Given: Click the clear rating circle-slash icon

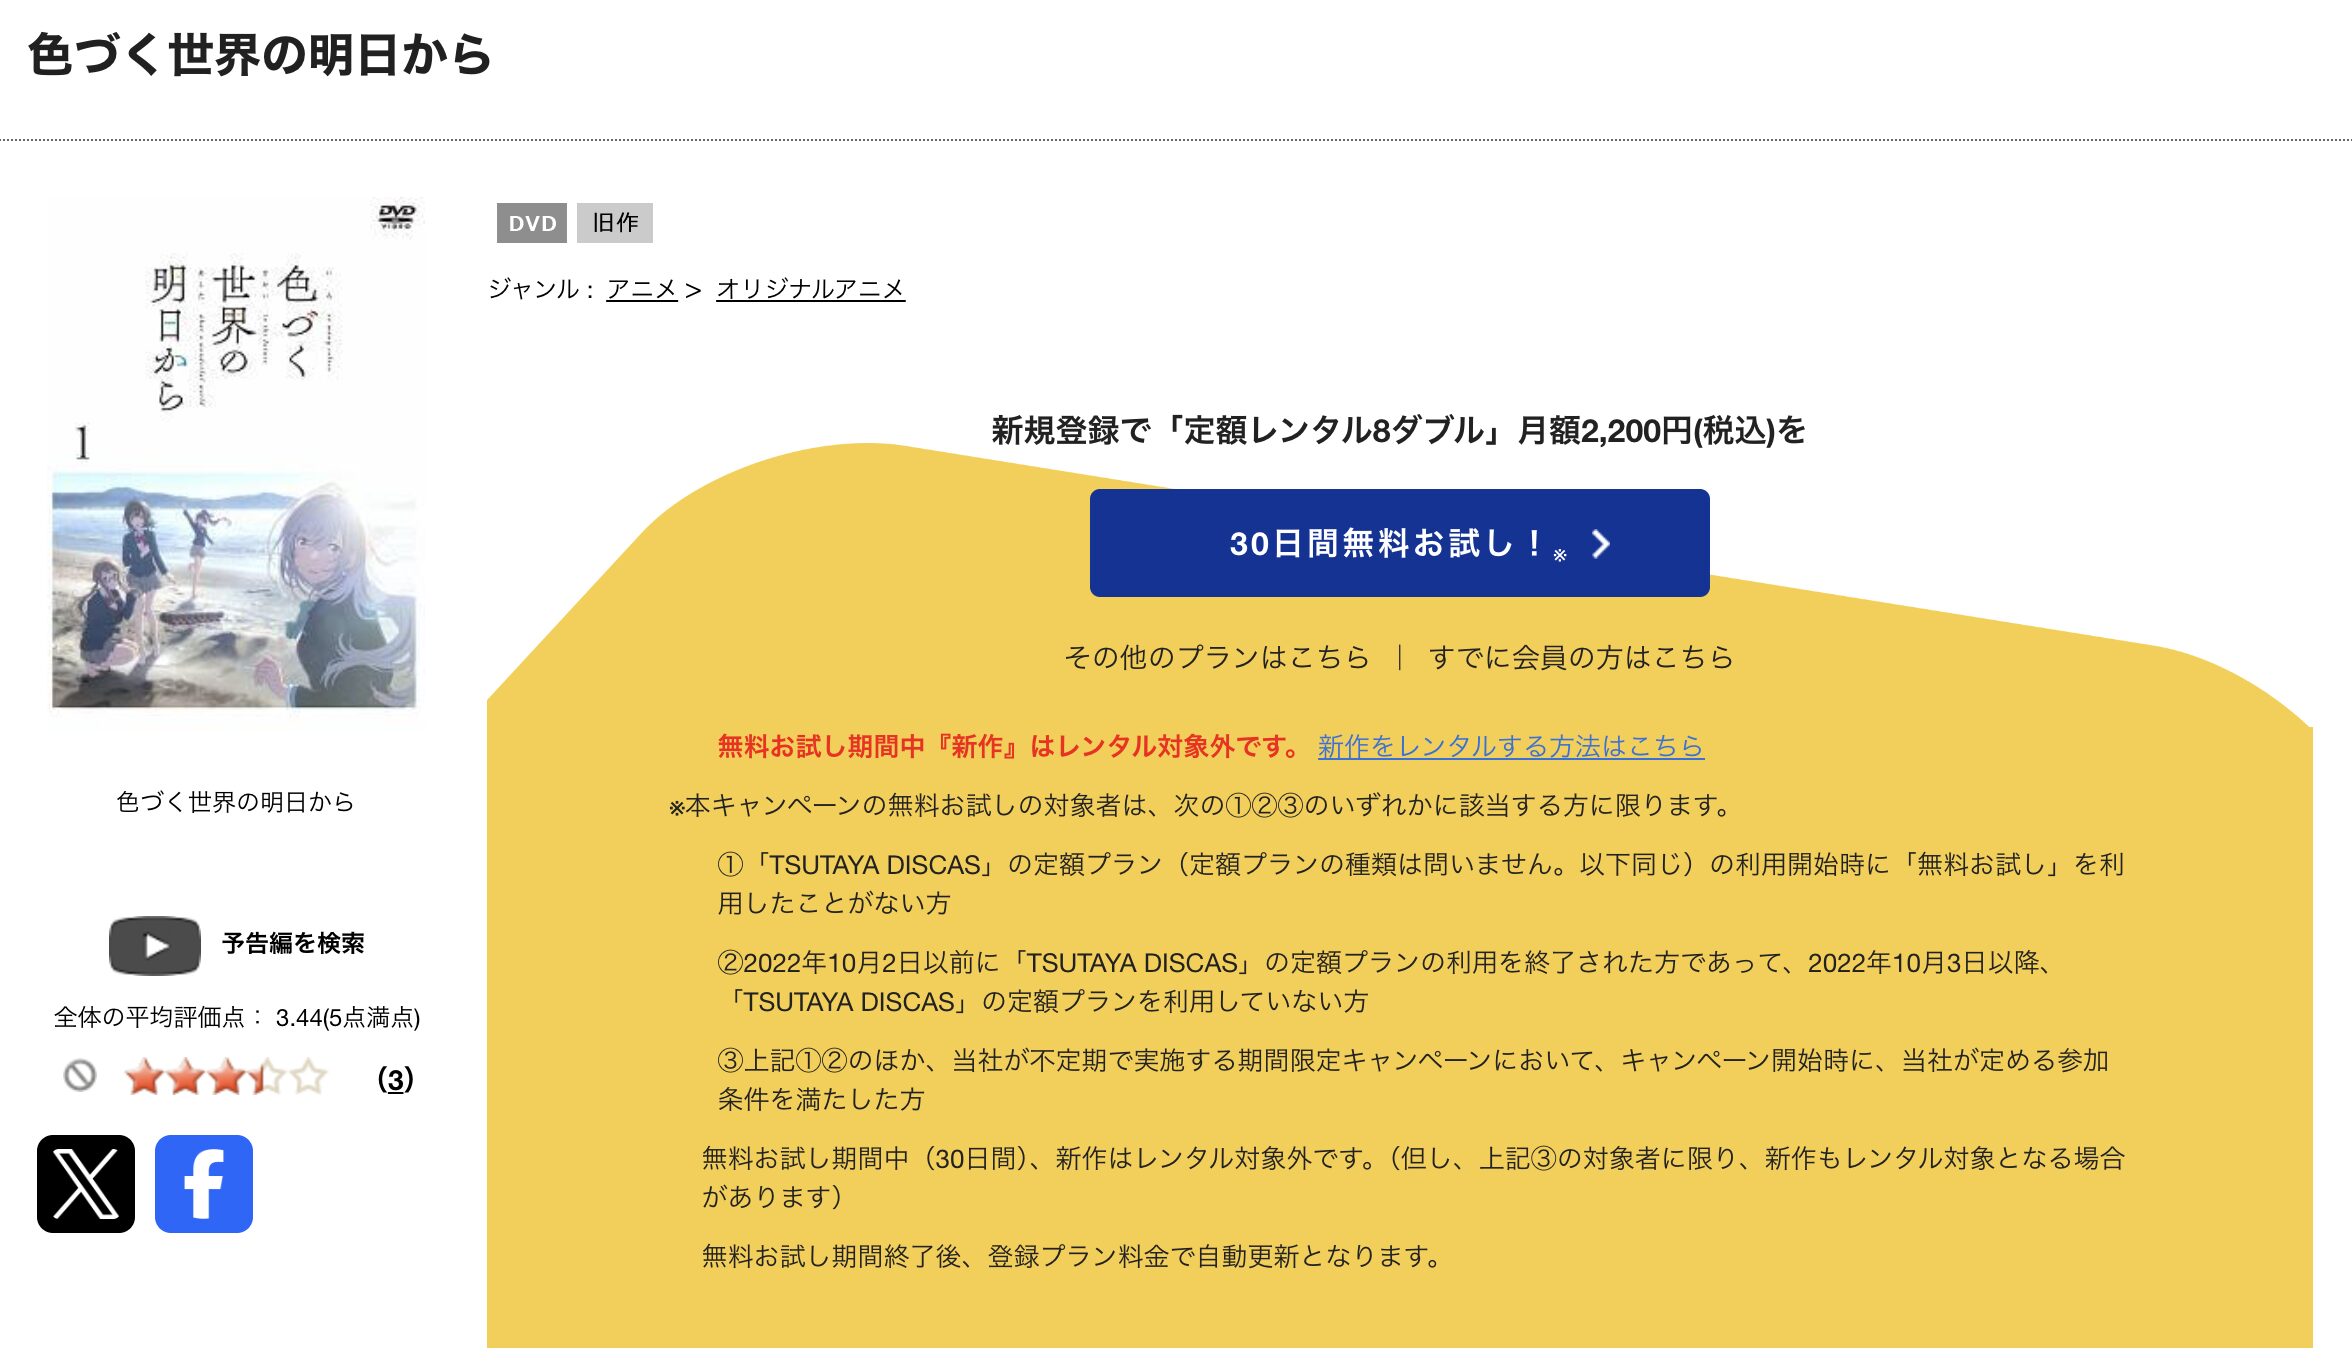Looking at the screenshot, I should tap(80, 1076).
